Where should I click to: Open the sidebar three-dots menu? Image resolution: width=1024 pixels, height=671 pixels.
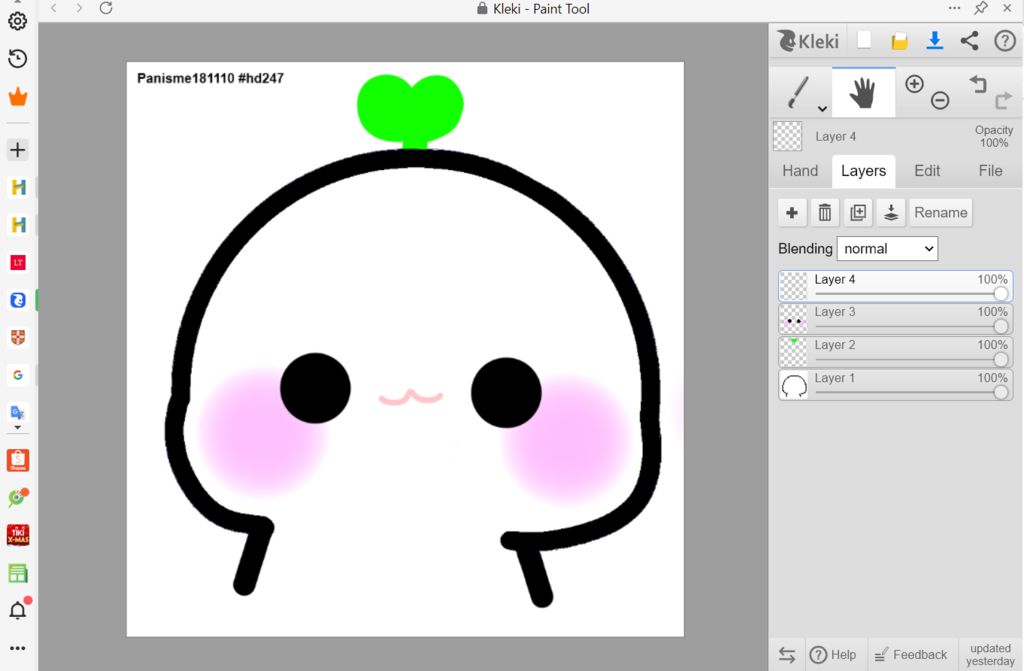coord(18,648)
